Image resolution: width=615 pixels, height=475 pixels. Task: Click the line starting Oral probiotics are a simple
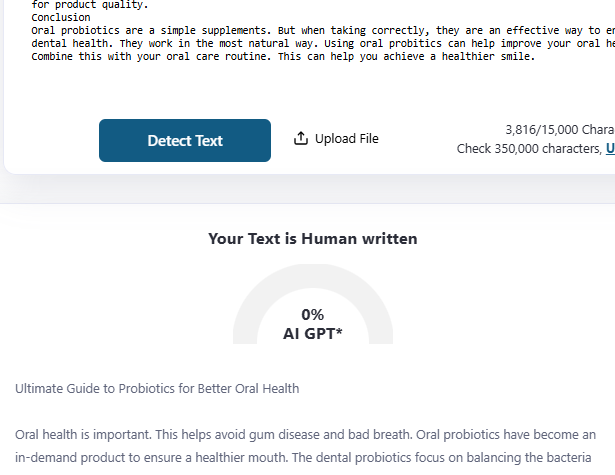tap(300, 30)
